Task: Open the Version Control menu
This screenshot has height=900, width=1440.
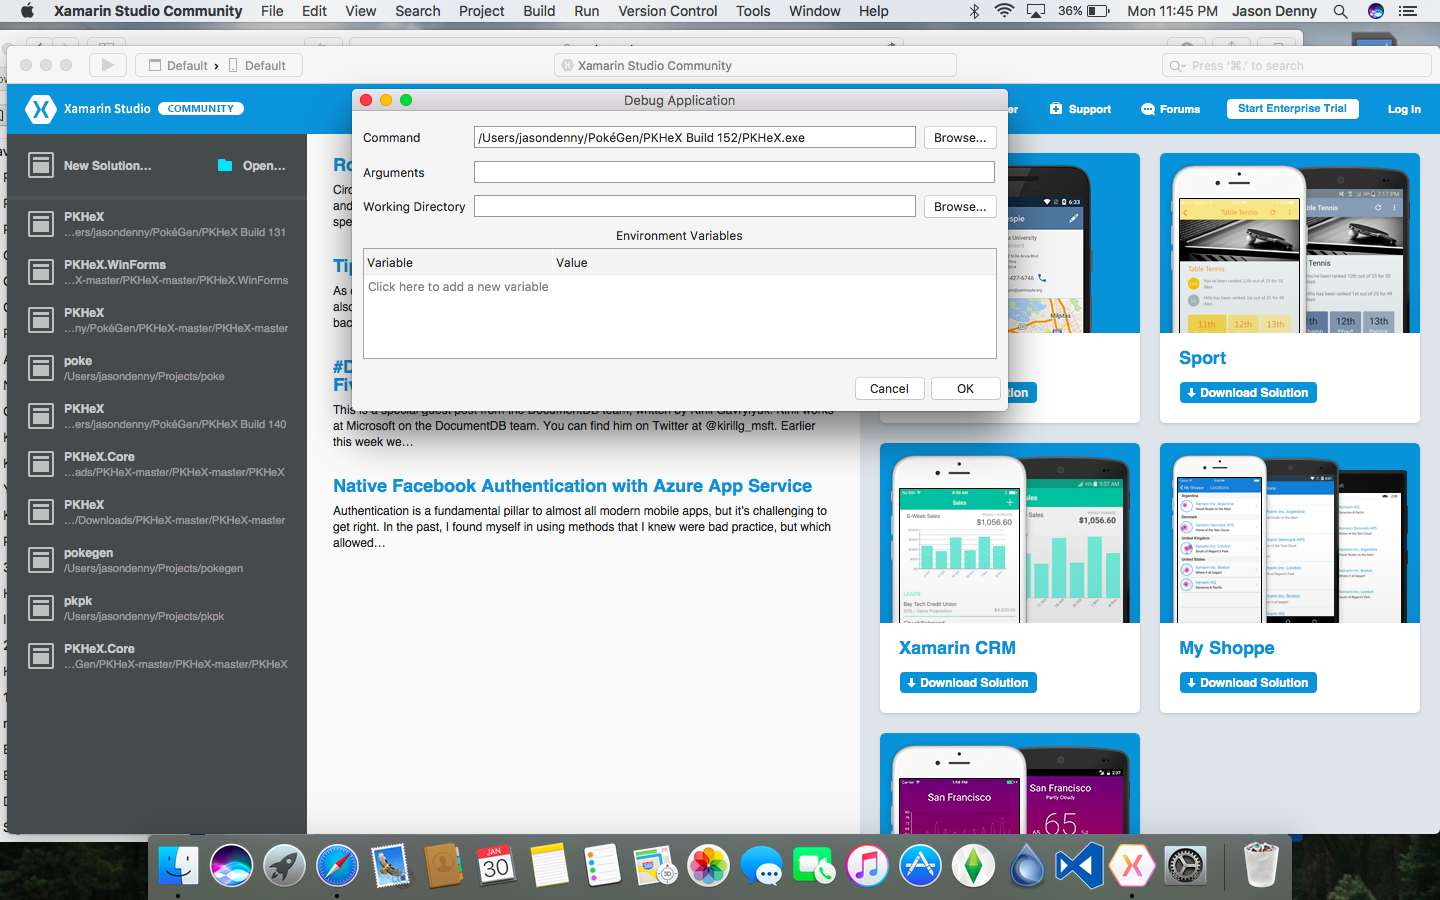Action: (667, 11)
